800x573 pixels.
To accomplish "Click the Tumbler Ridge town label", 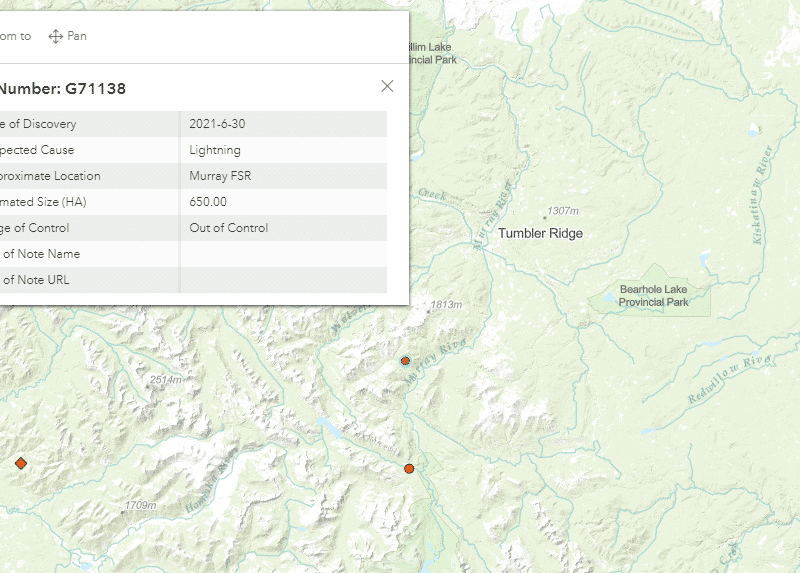I will click(x=540, y=233).
